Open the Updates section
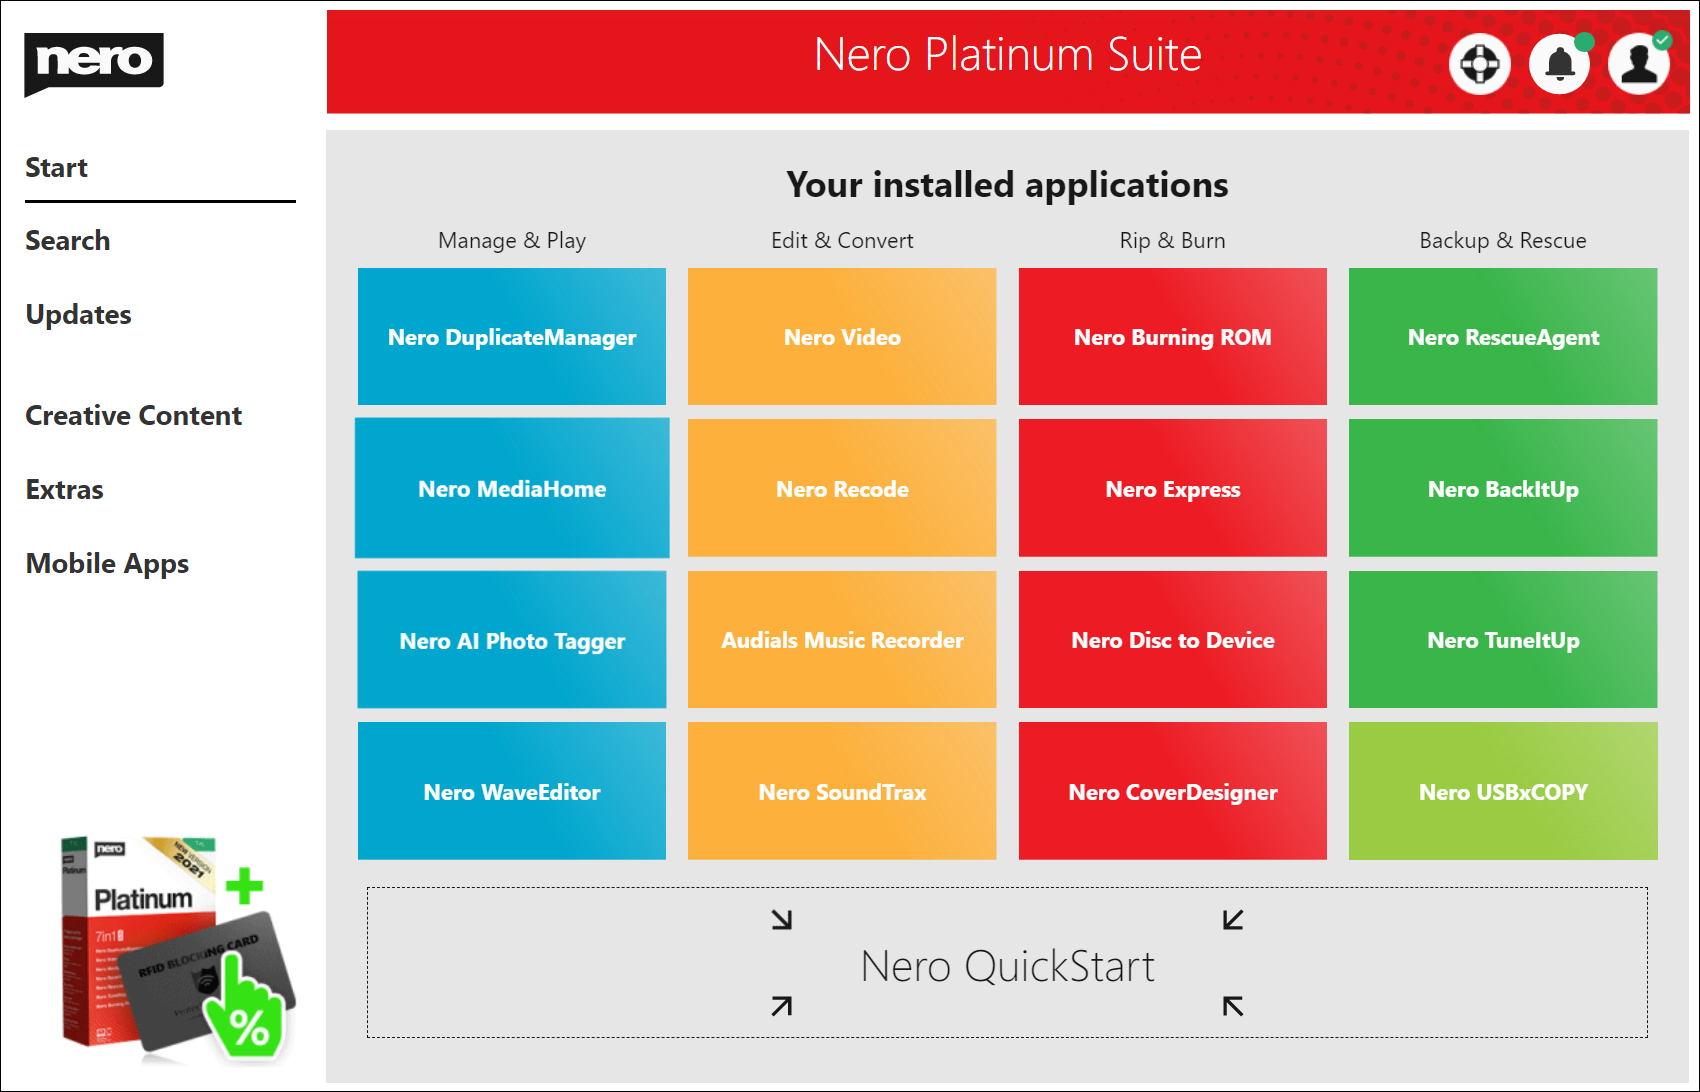Viewport: 1700px width, 1092px height. coord(78,315)
